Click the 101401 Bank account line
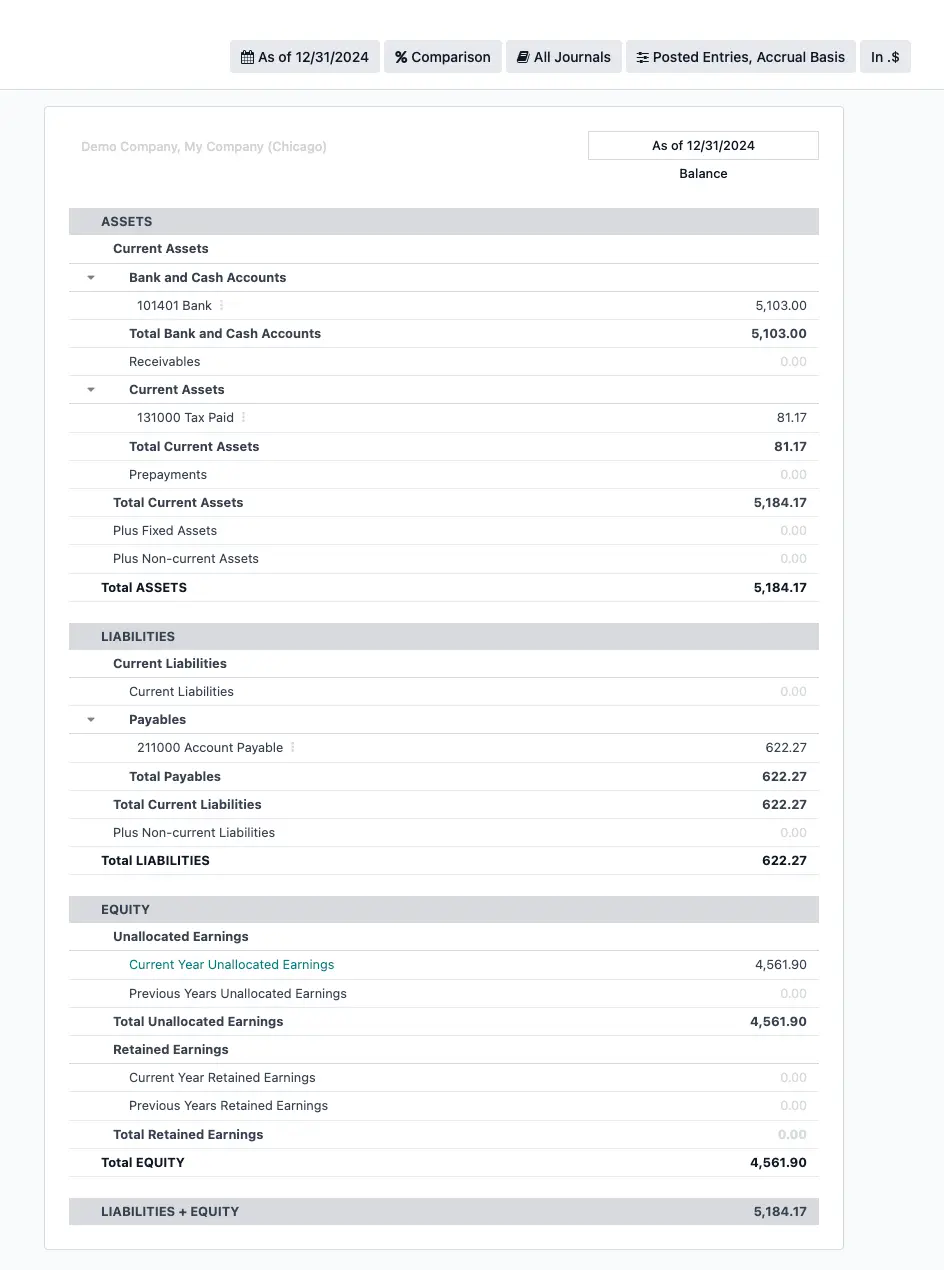Image resolution: width=944 pixels, height=1270 pixels. click(175, 305)
